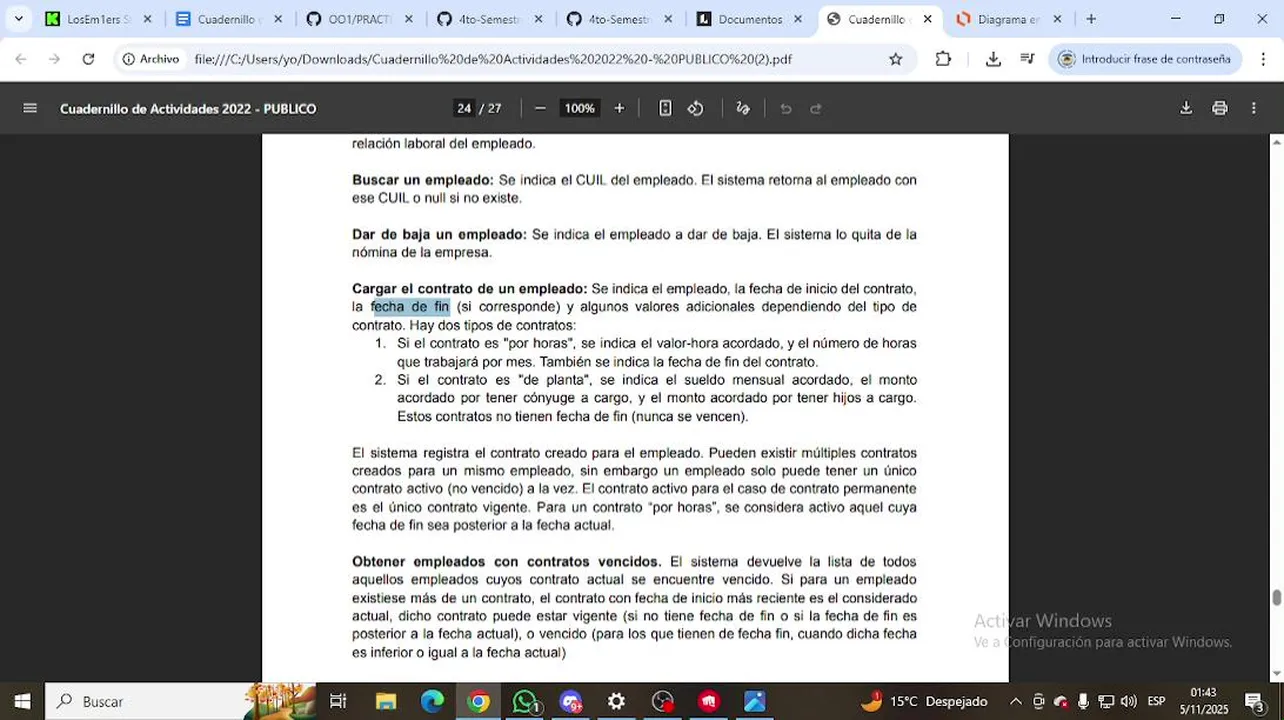Viewport: 1284px width, 720px height.
Task: Click Introducir frase de contraseña button
Action: 1145,59
